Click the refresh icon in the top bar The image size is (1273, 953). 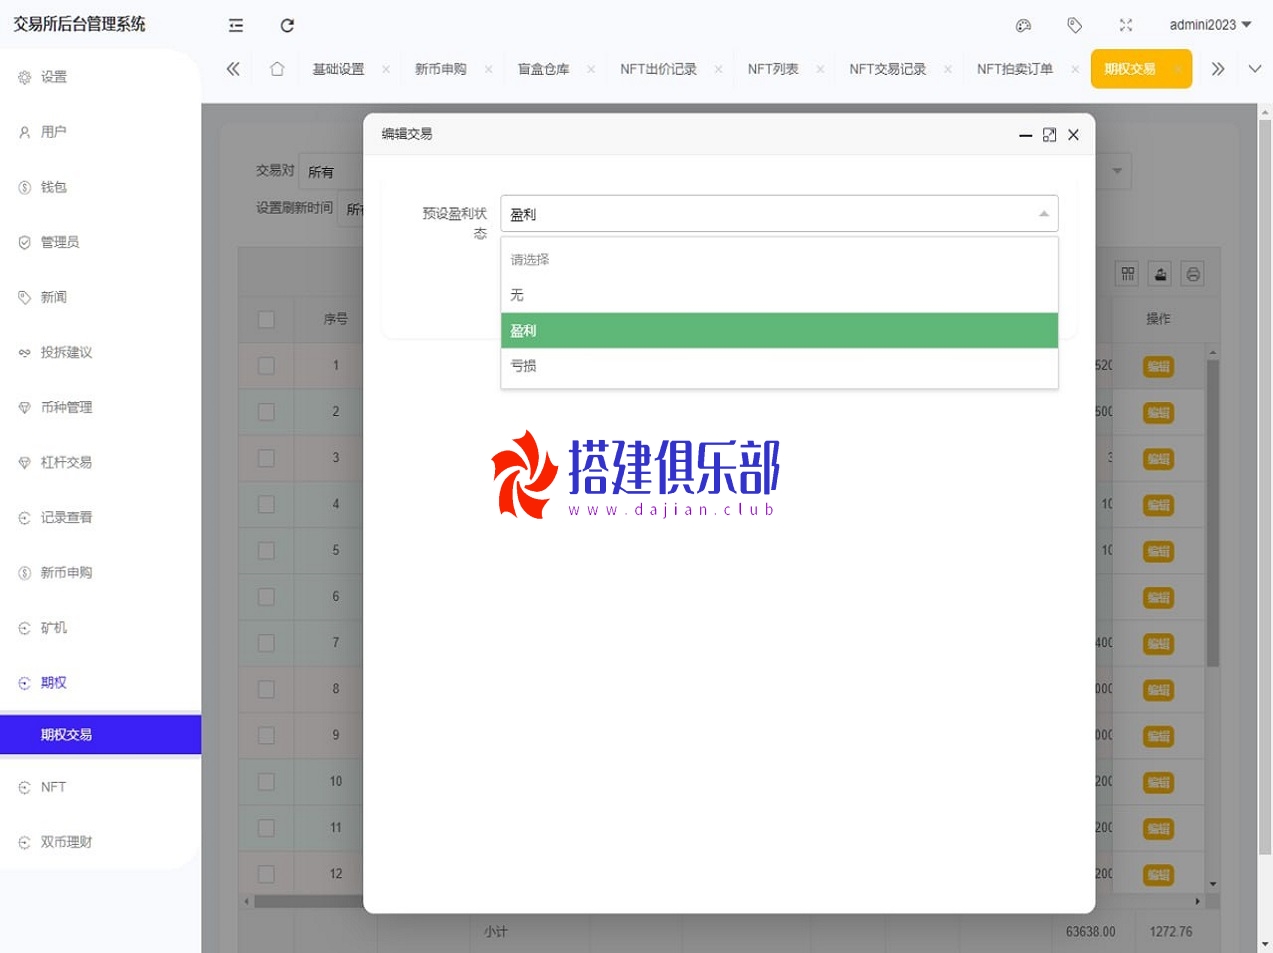pyautogui.click(x=287, y=25)
